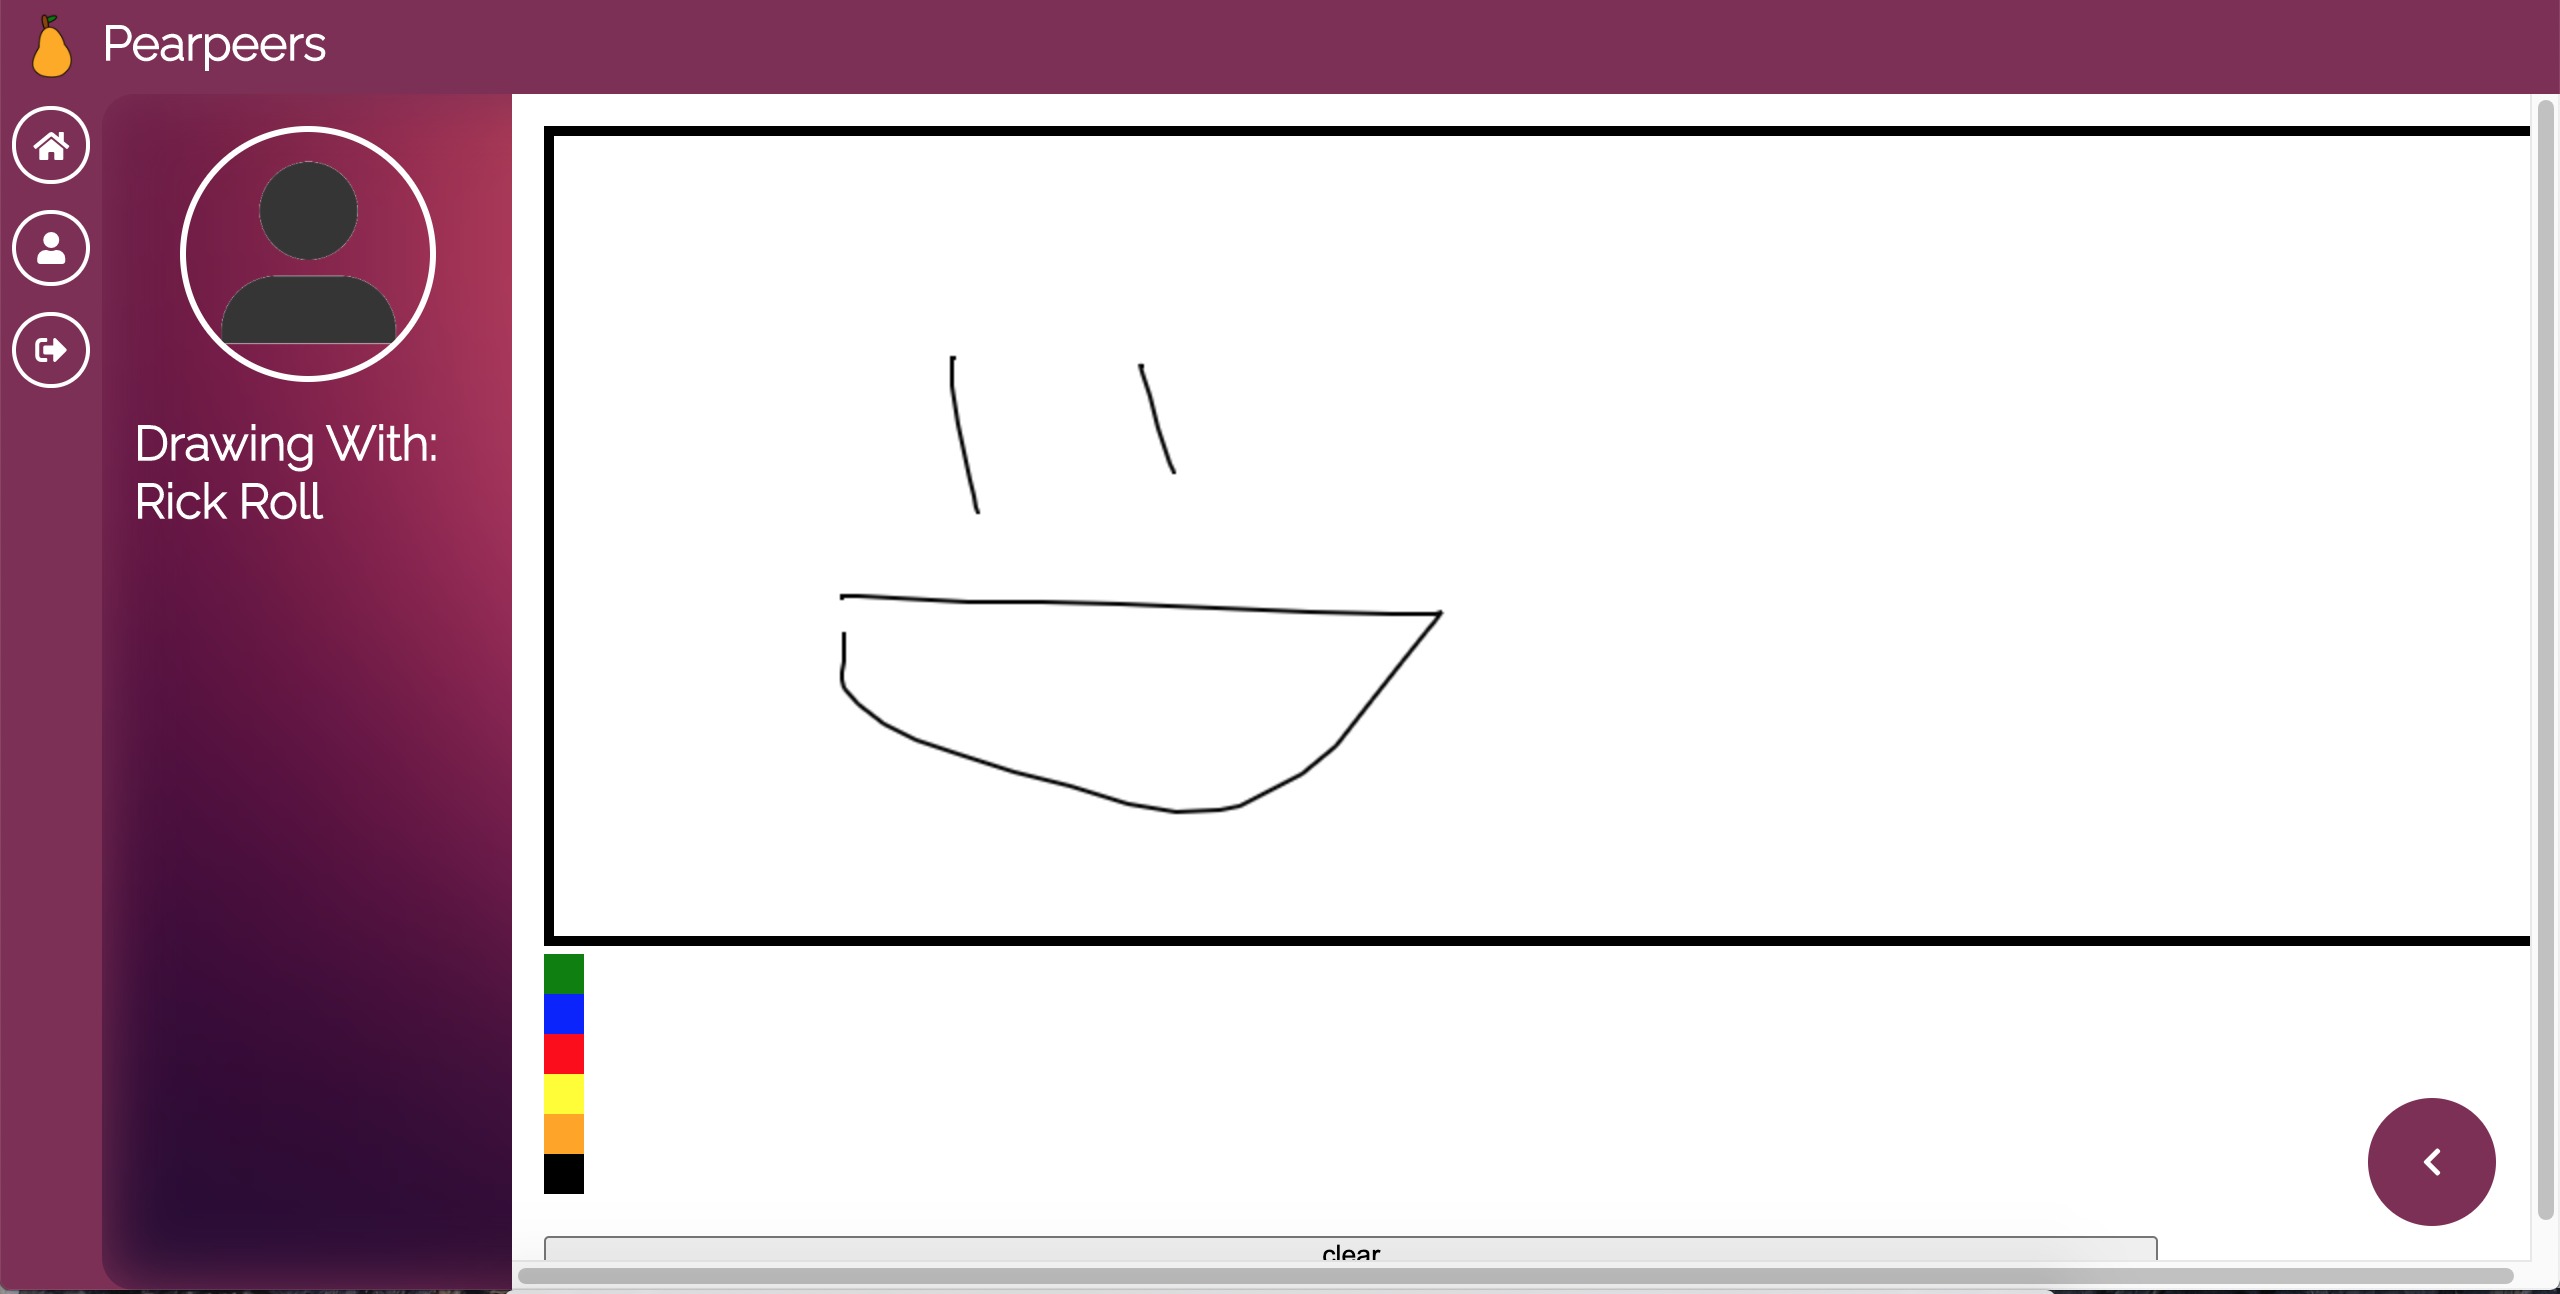This screenshot has width=2560, height=1294.
Task: Click the vertical scrollbar on right
Action: tap(2545, 660)
